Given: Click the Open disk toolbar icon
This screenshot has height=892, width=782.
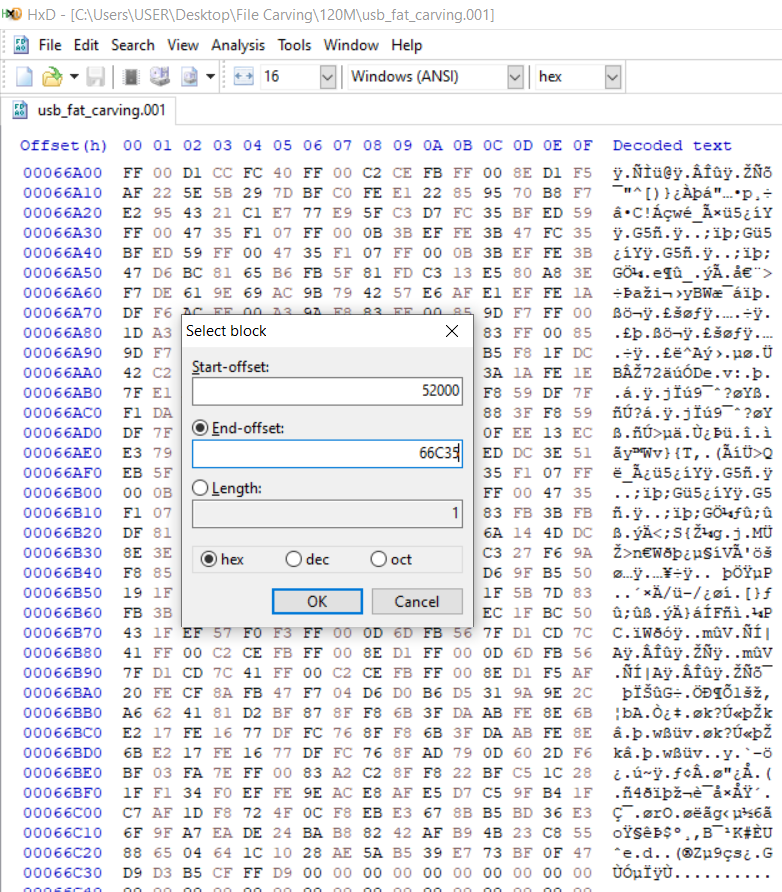Looking at the screenshot, I should tap(160, 77).
